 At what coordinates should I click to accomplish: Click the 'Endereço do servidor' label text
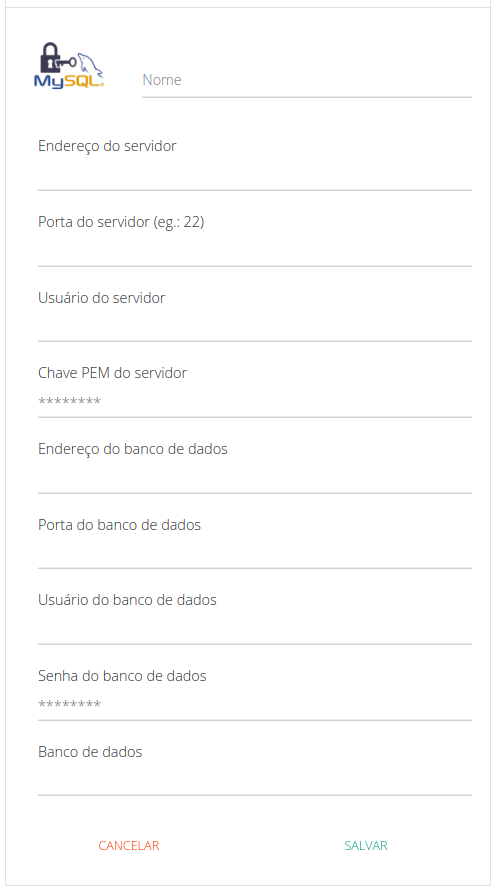[x=107, y=146]
